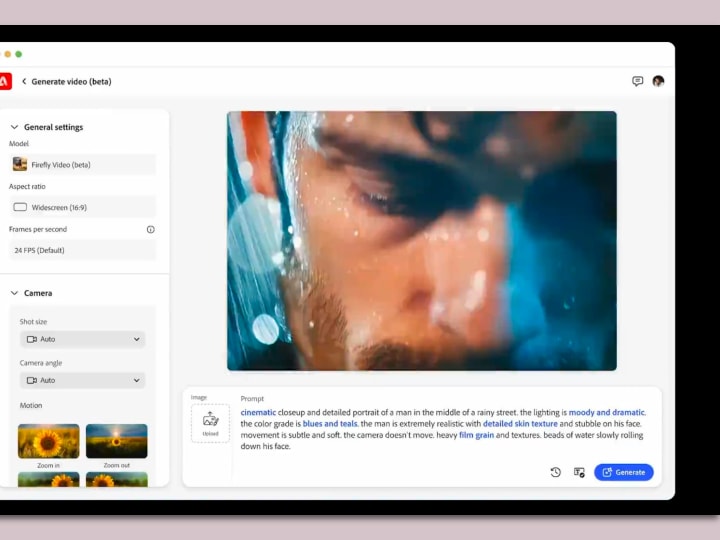Click the Firefly Video model thumbnail icon
Image resolution: width=720 pixels, height=540 pixels.
click(20, 164)
